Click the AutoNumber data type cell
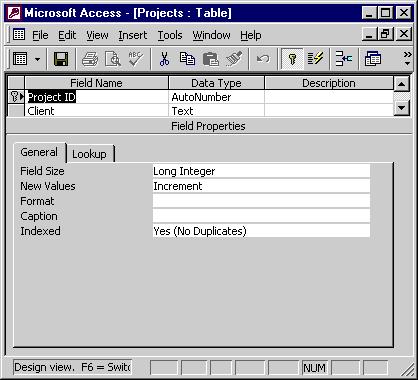 [216, 97]
